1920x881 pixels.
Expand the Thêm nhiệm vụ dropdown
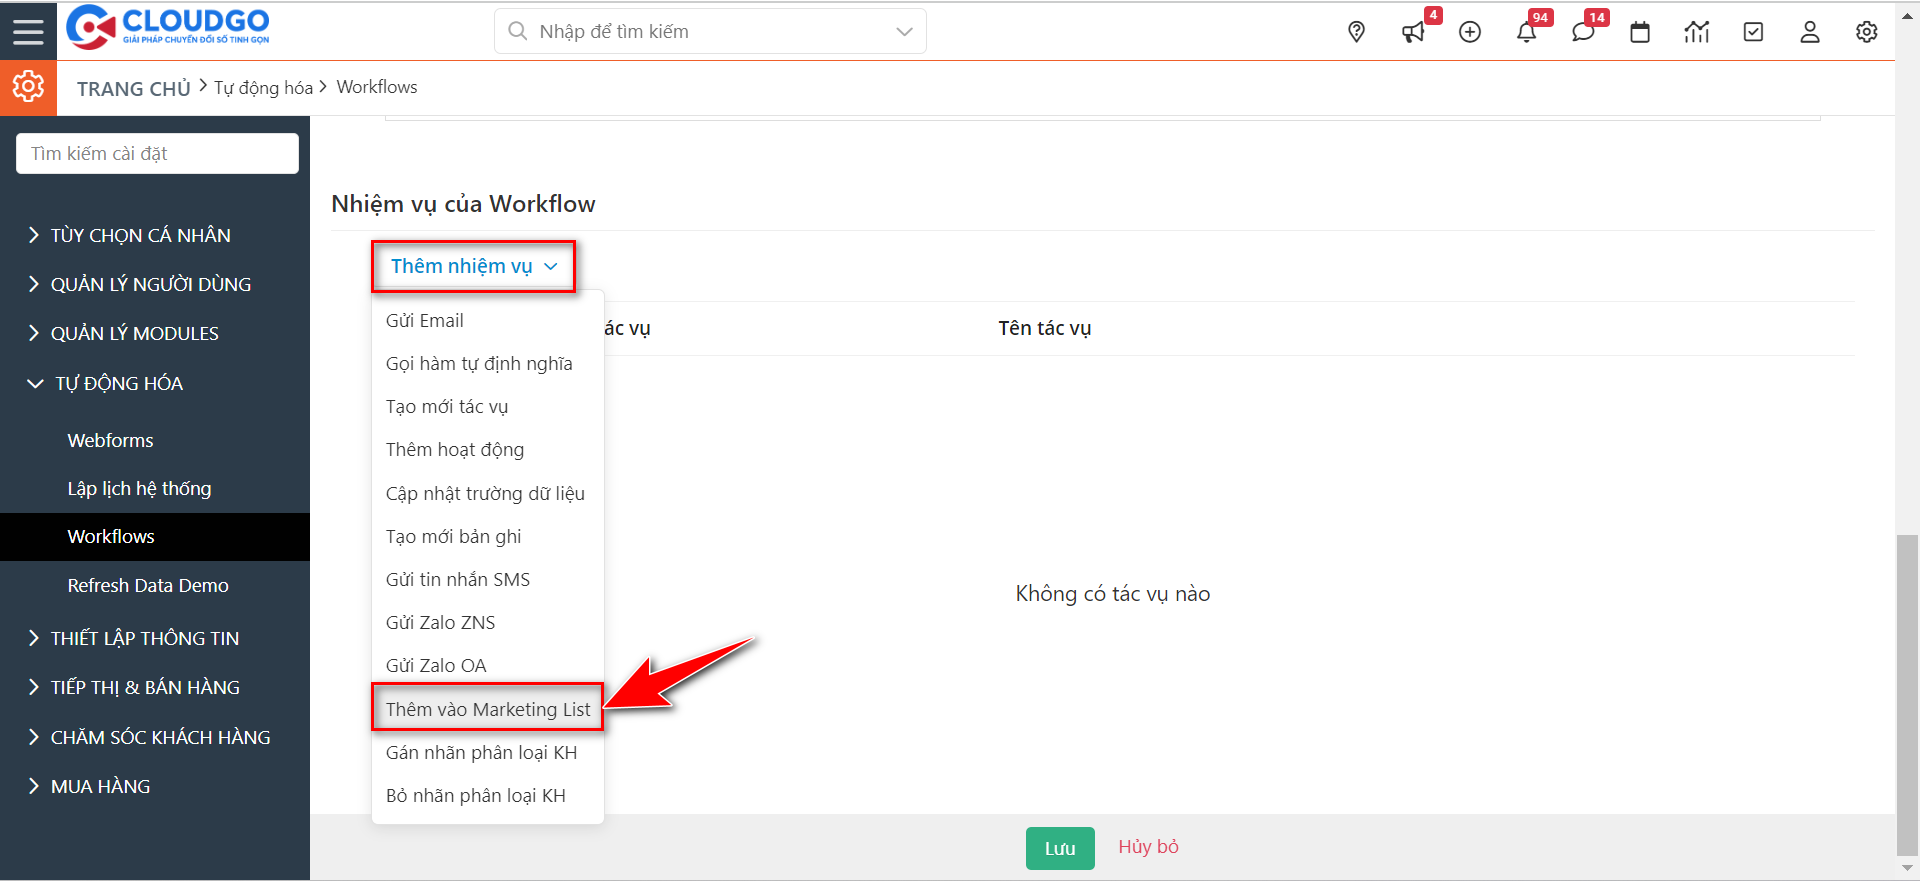pyautogui.click(x=473, y=266)
